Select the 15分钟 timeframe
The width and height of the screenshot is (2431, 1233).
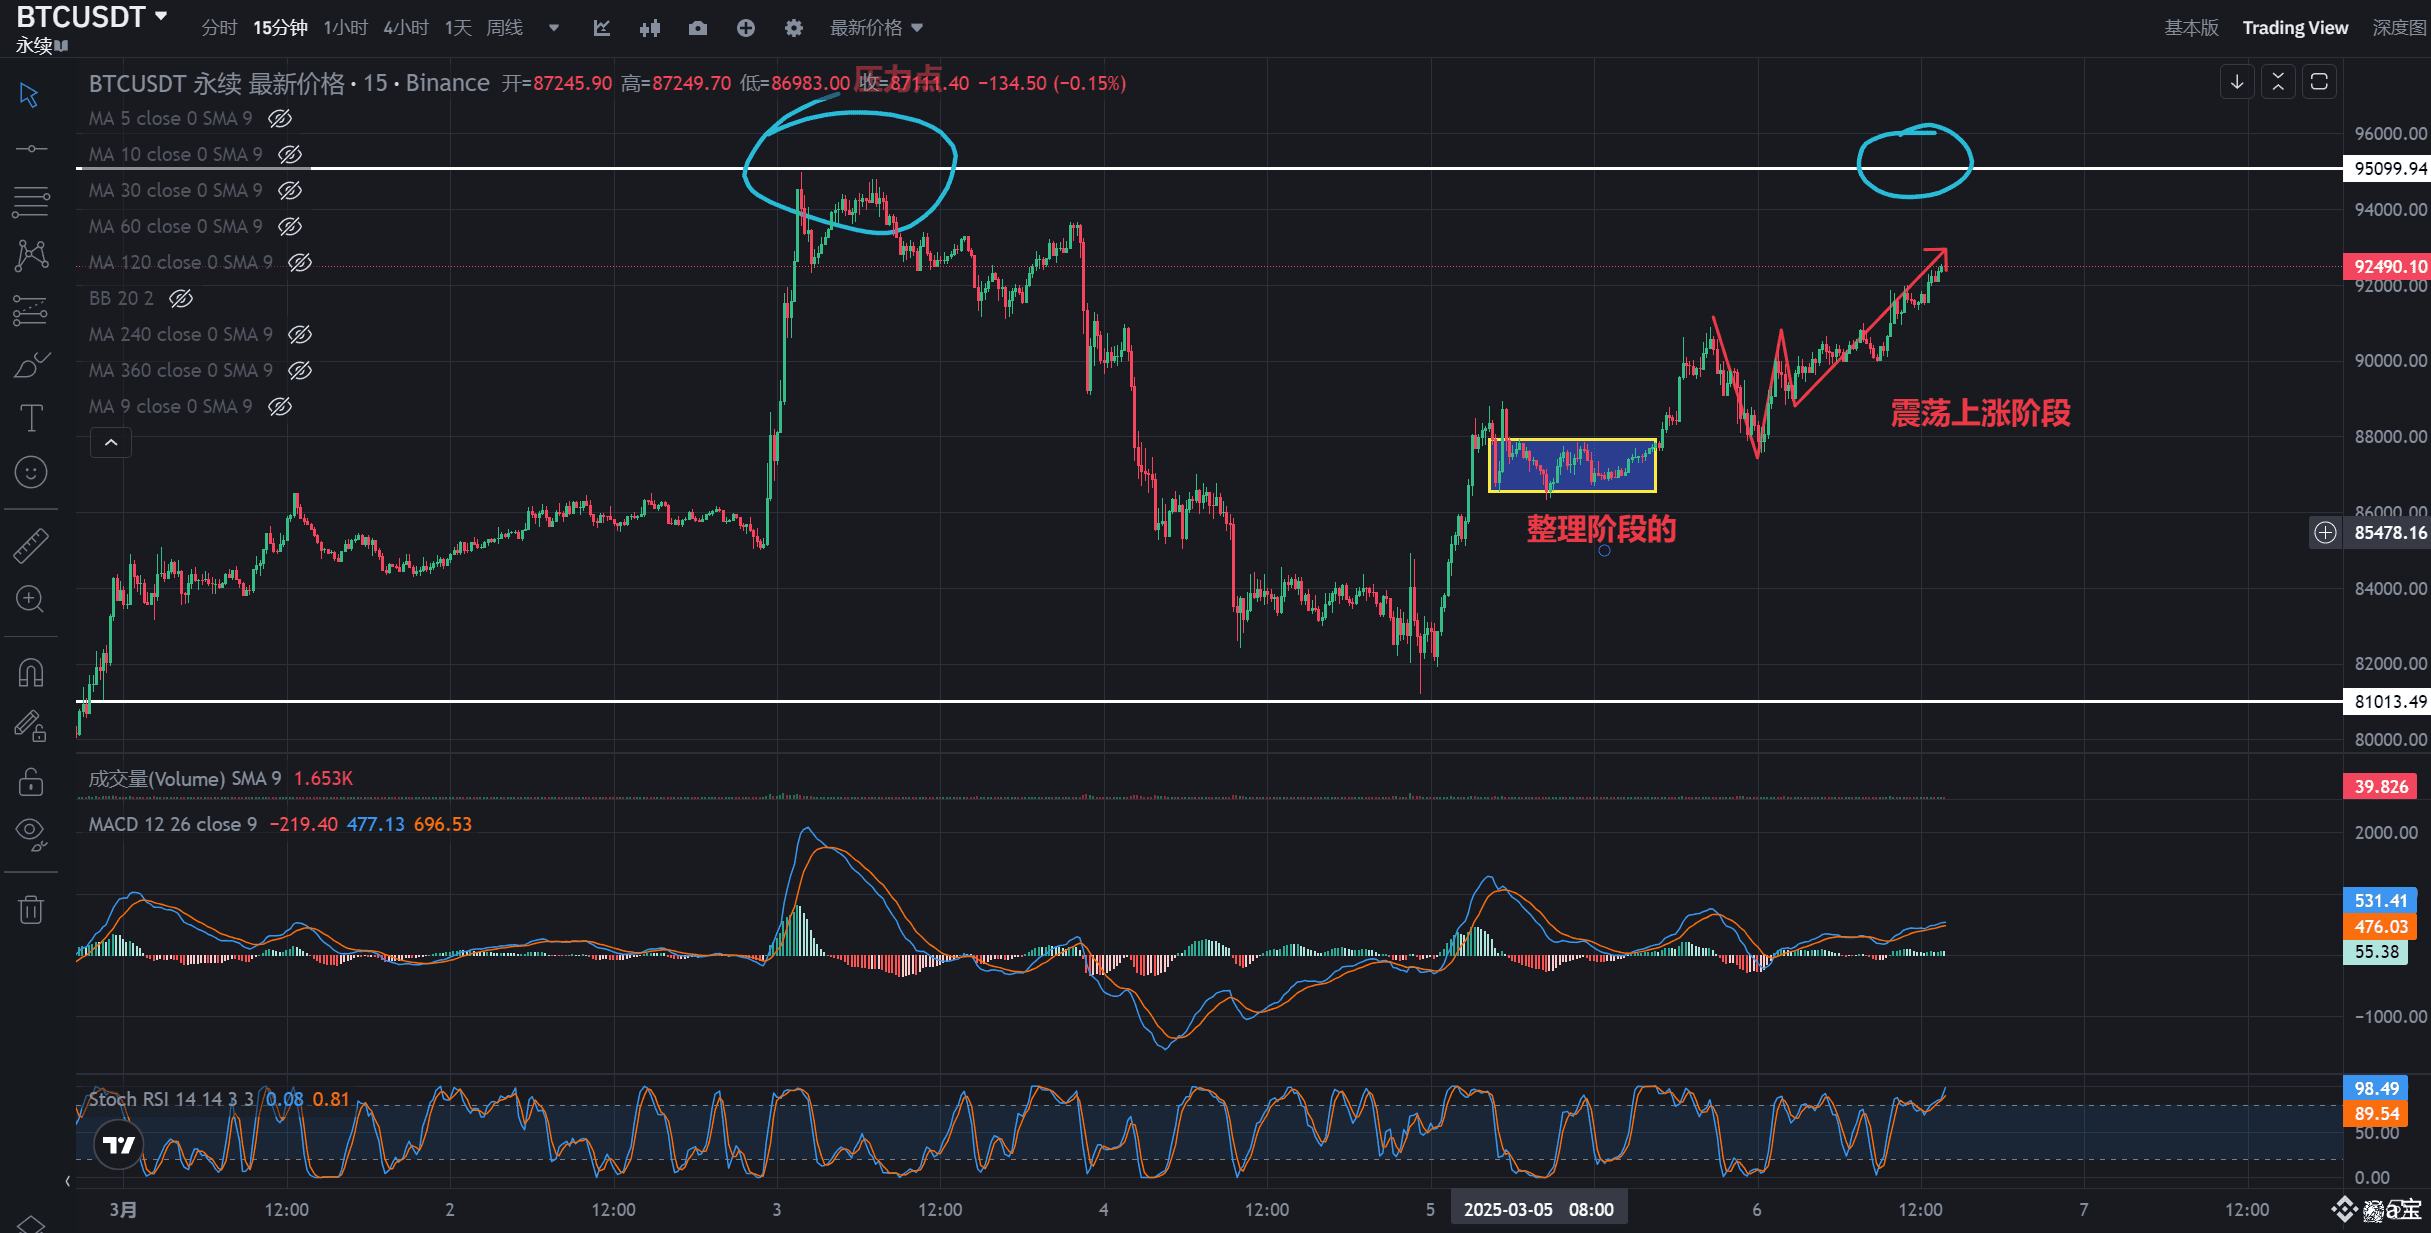(280, 28)
